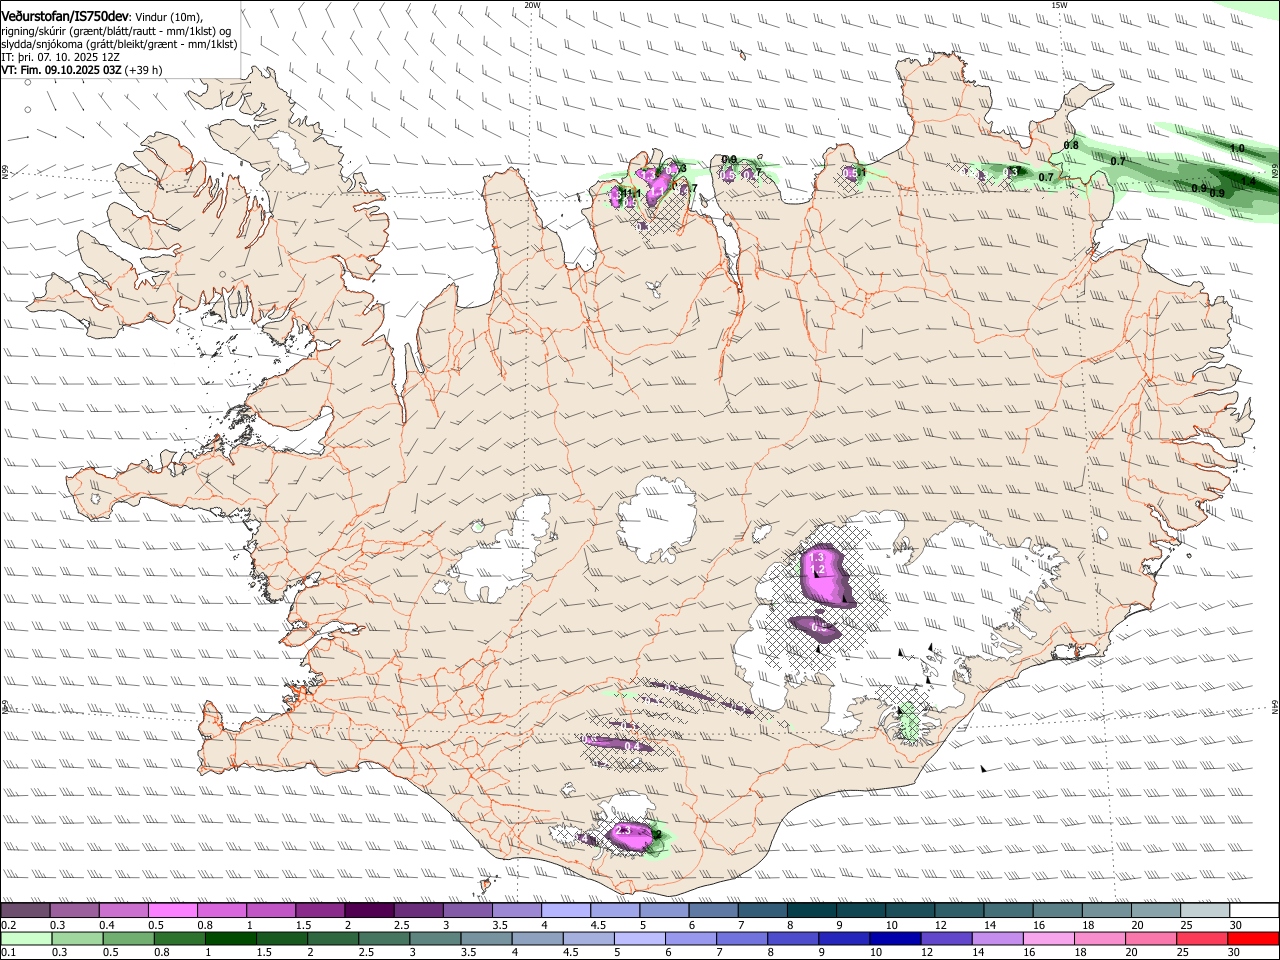Click the light pink legend swatch labeled 16
Screen dimensions: 1280x960
[1050, 938]
